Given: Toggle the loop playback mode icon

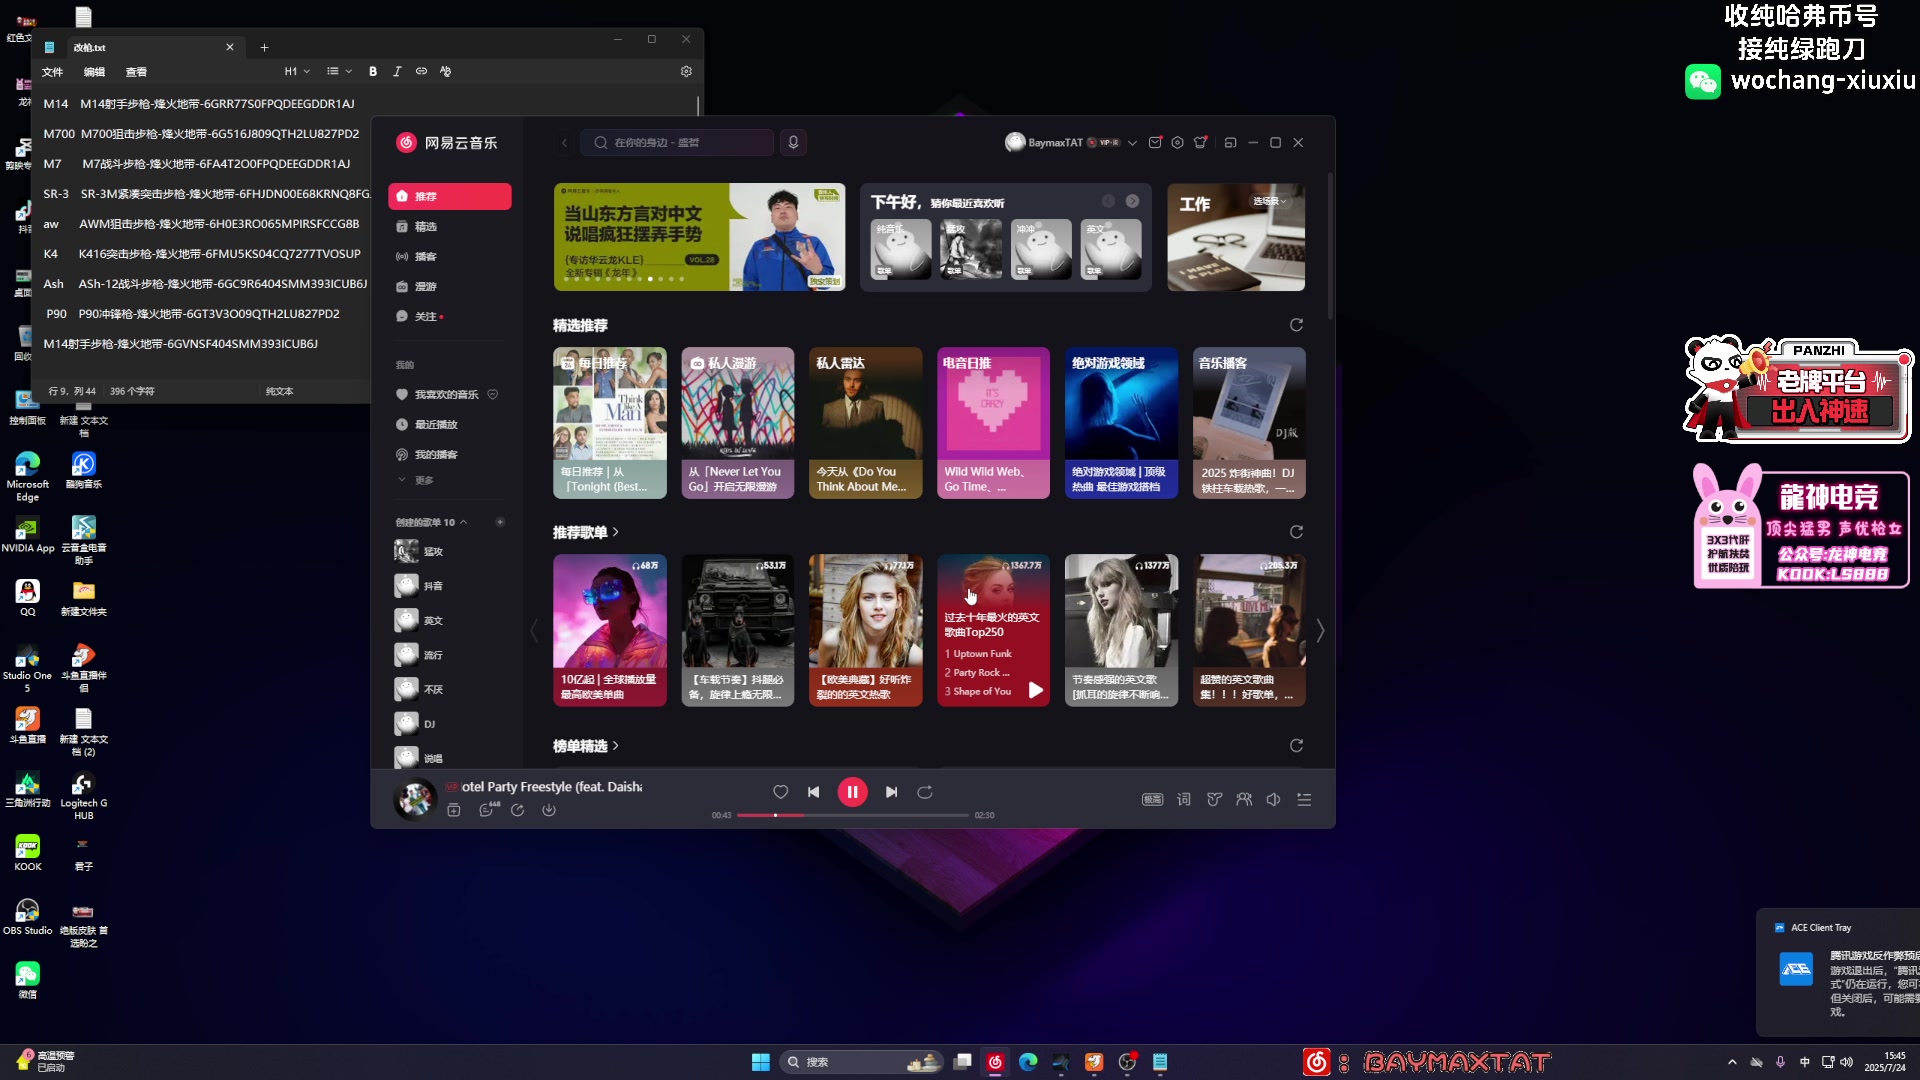Looking at the screenshot, I should (925, 792).
